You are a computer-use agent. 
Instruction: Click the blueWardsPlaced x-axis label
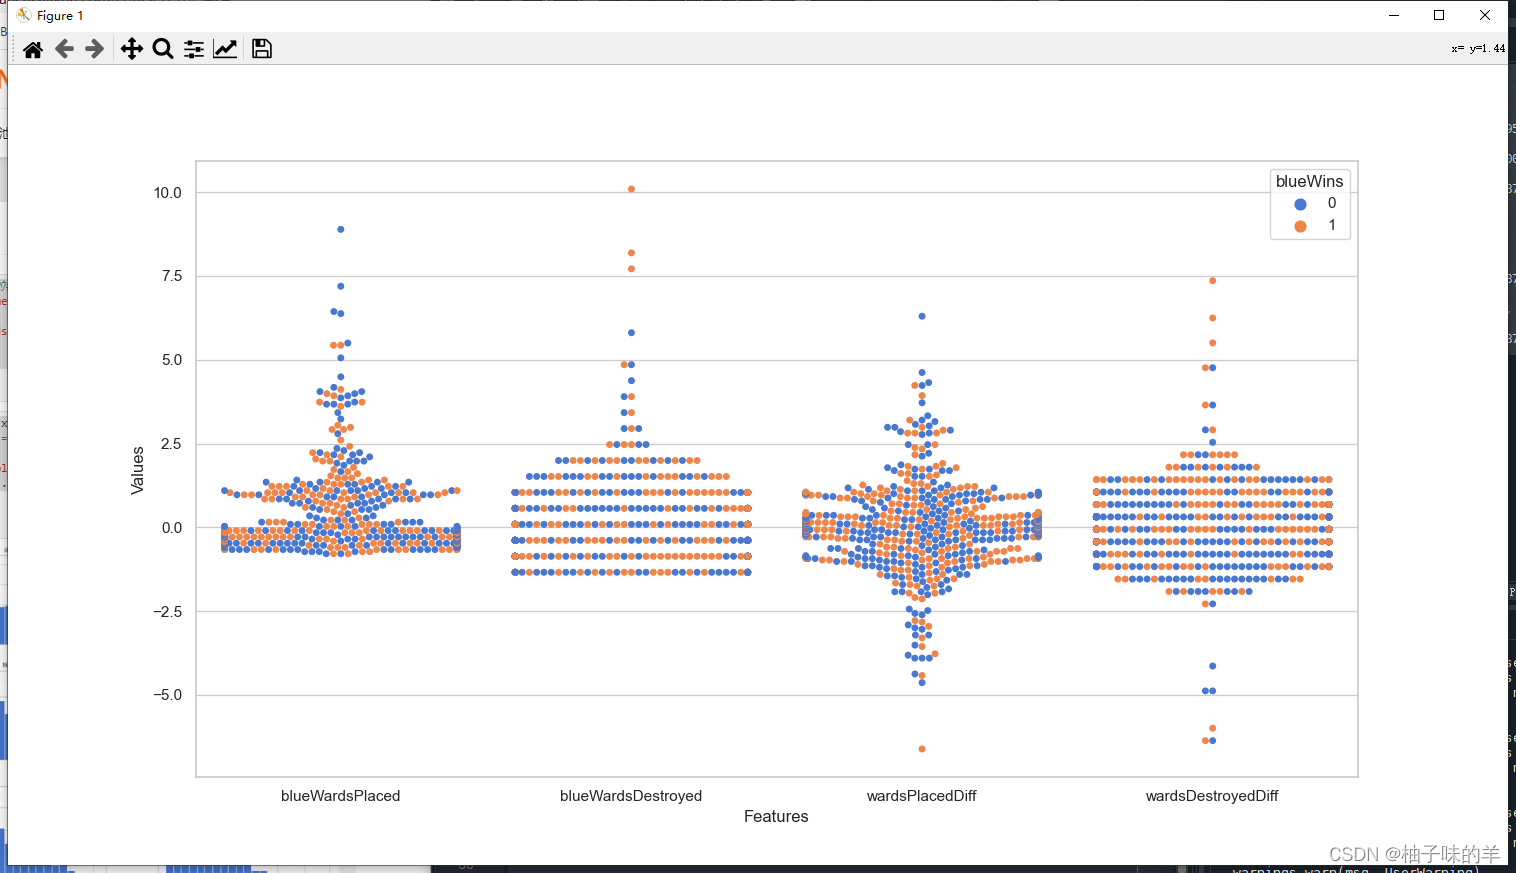(340, 796)
